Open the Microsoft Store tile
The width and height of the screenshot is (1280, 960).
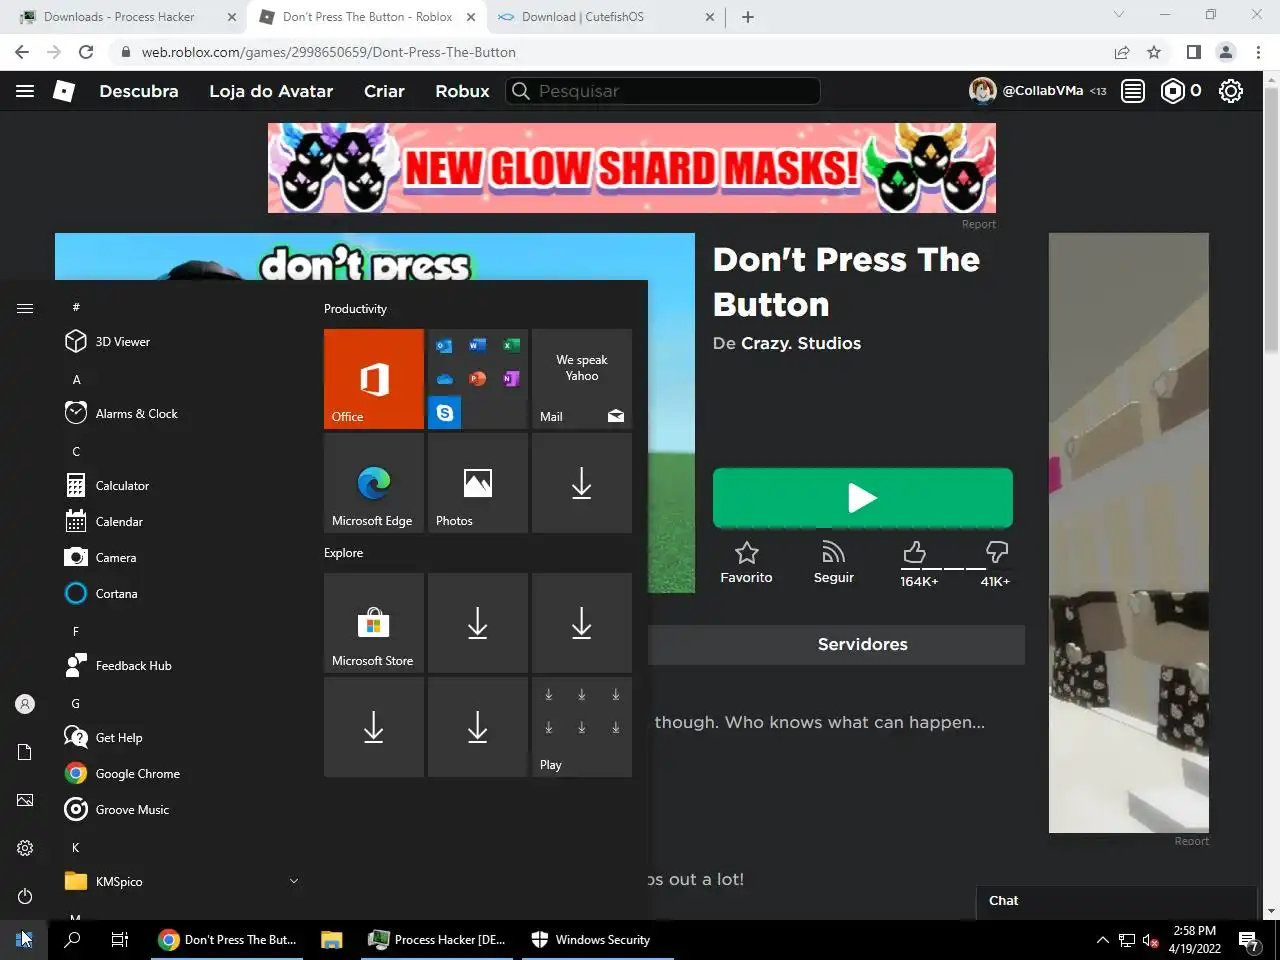click(x=374, y=623)
